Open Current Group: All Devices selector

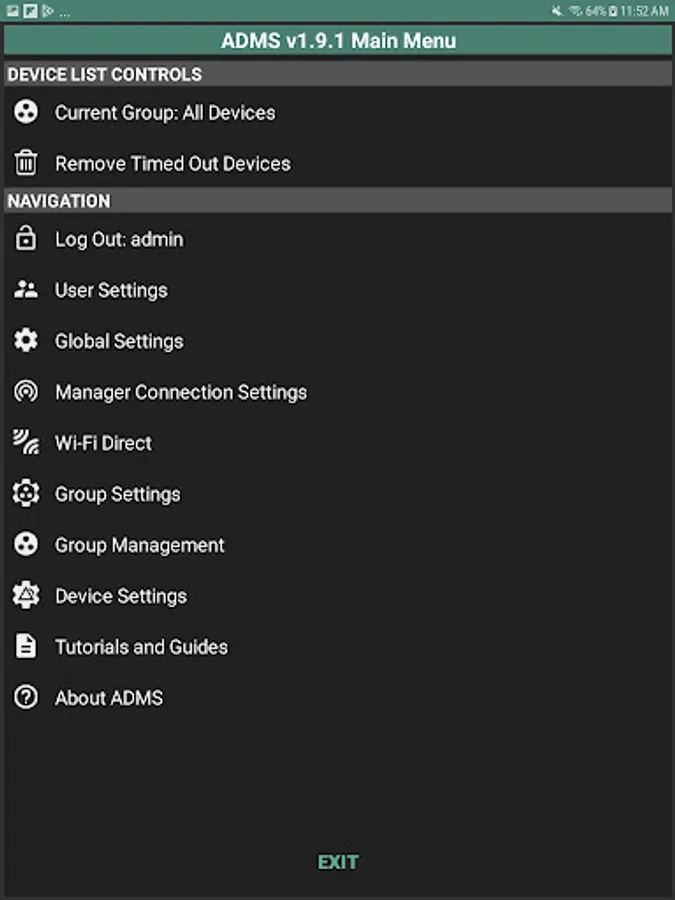[x=165, y=113]
